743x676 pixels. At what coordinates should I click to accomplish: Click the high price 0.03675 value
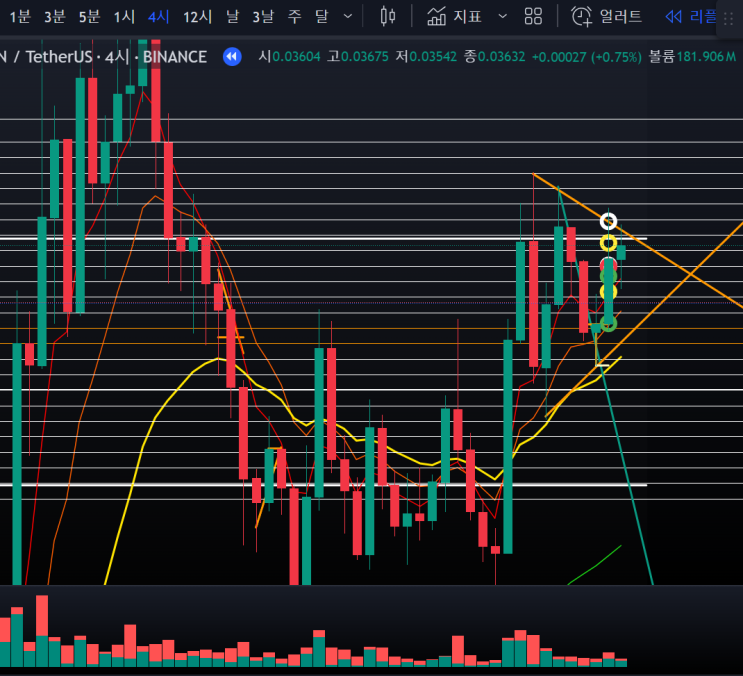click(365, 57)
